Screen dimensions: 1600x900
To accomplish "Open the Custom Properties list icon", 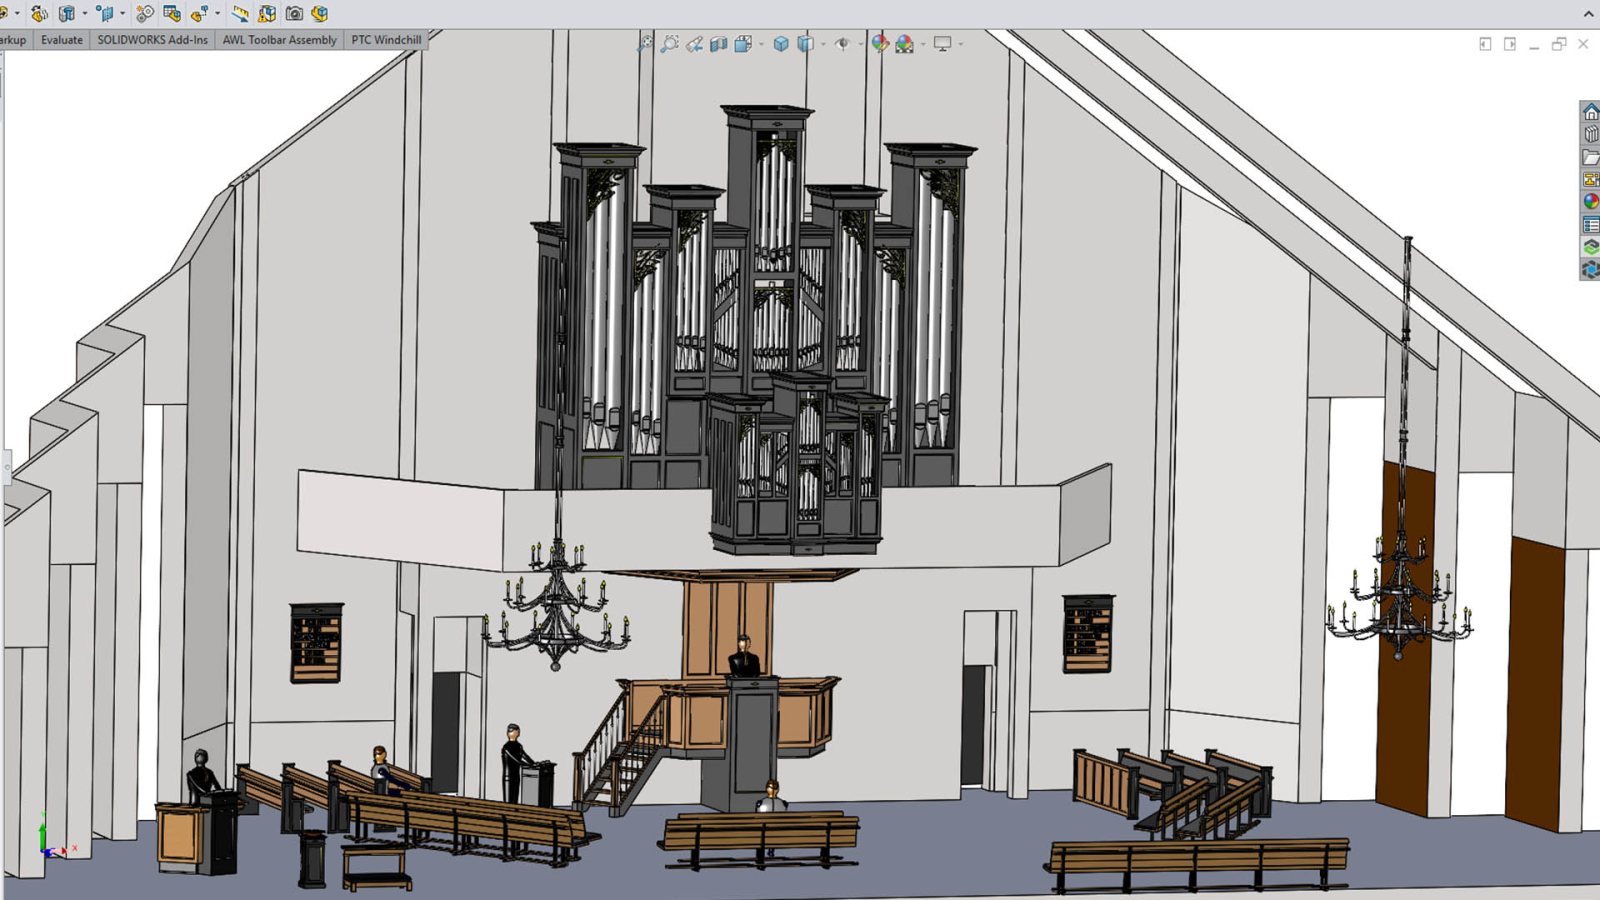I will coord(1590,224).
